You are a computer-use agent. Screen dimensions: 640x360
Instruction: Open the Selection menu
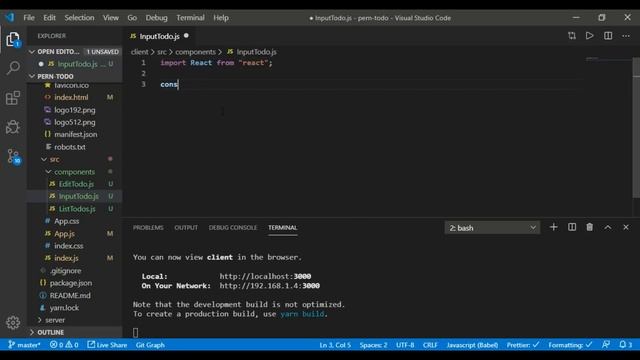point(79,18)
